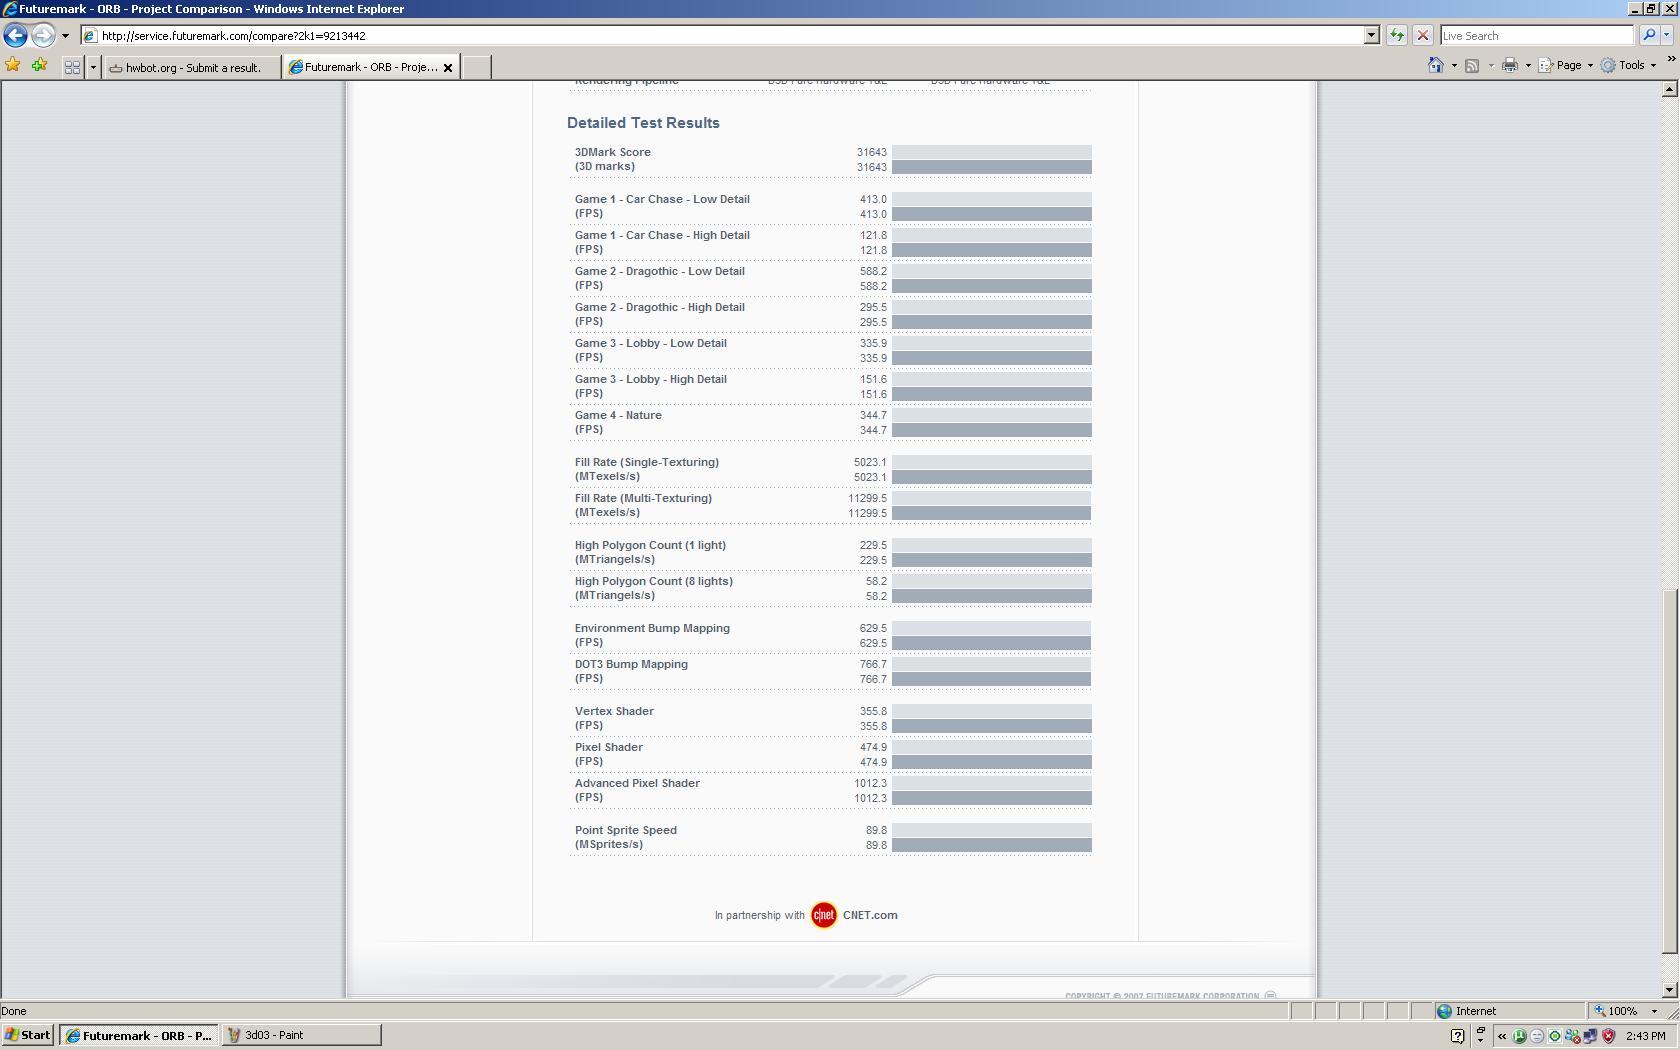This screenshot has width=1680, height=1050.
Task: Click the red security shield tray icon
Action: (x=1608, y=1036)
